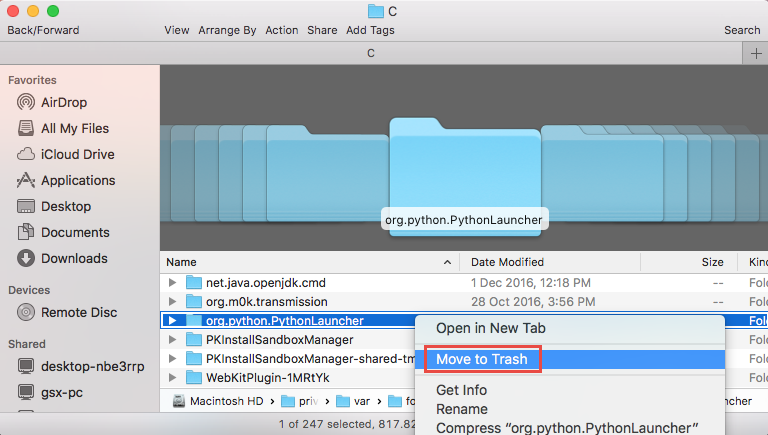This screenshot has height=435, width=768.
Task: Open iCloud Drive in the sidebar
Action: click(x=77, y=154)
